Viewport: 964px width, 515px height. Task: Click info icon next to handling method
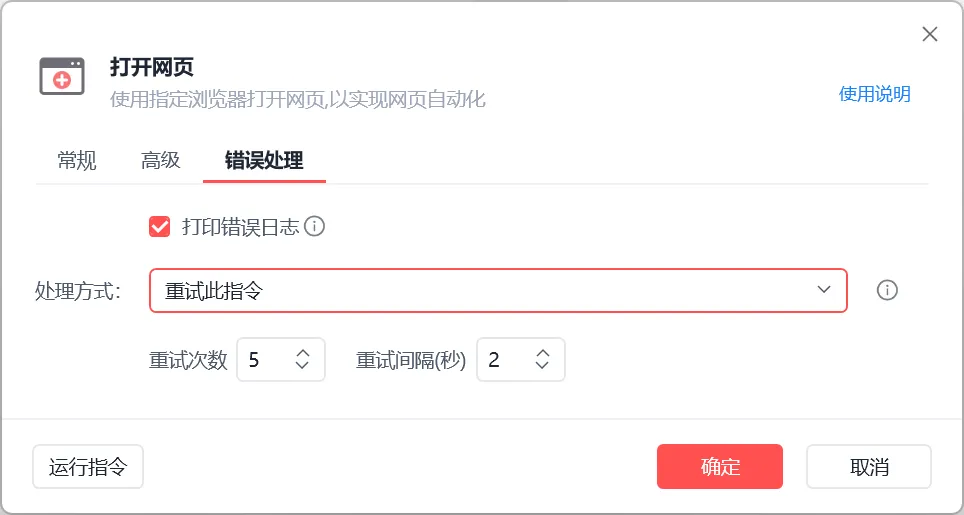click(x=887, y=290)
